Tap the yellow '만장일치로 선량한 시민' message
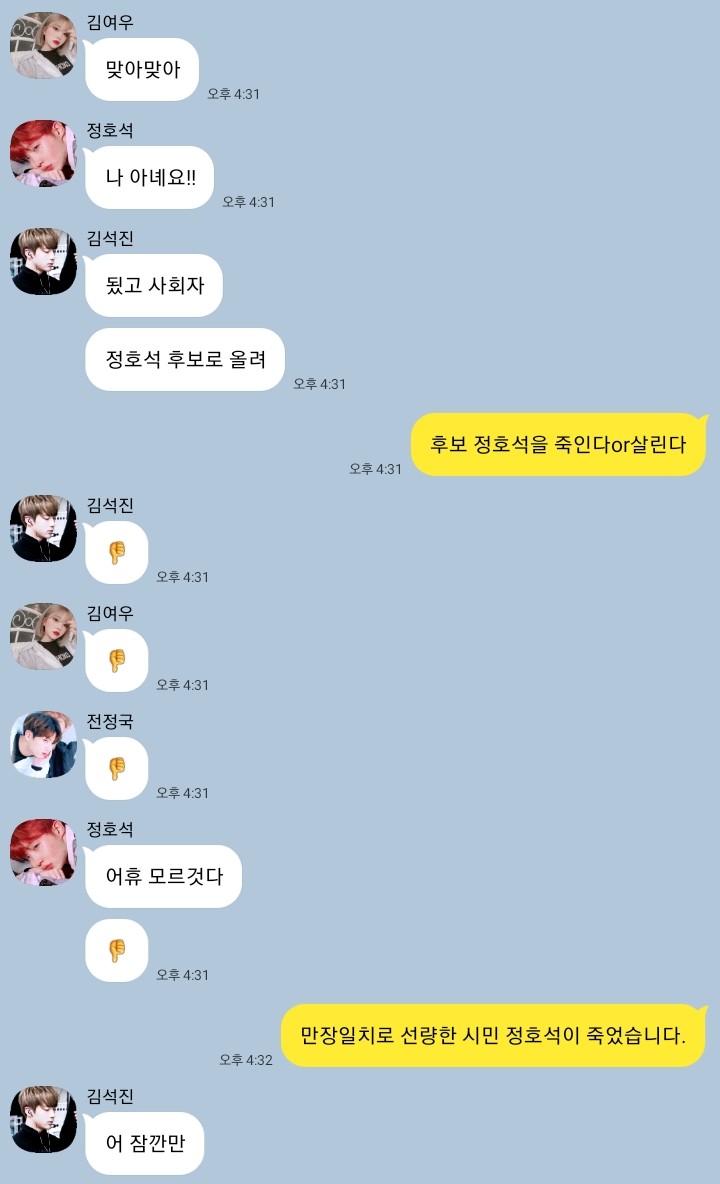This screenshot has height=1184, width=720. click(x=494, y=1035)
